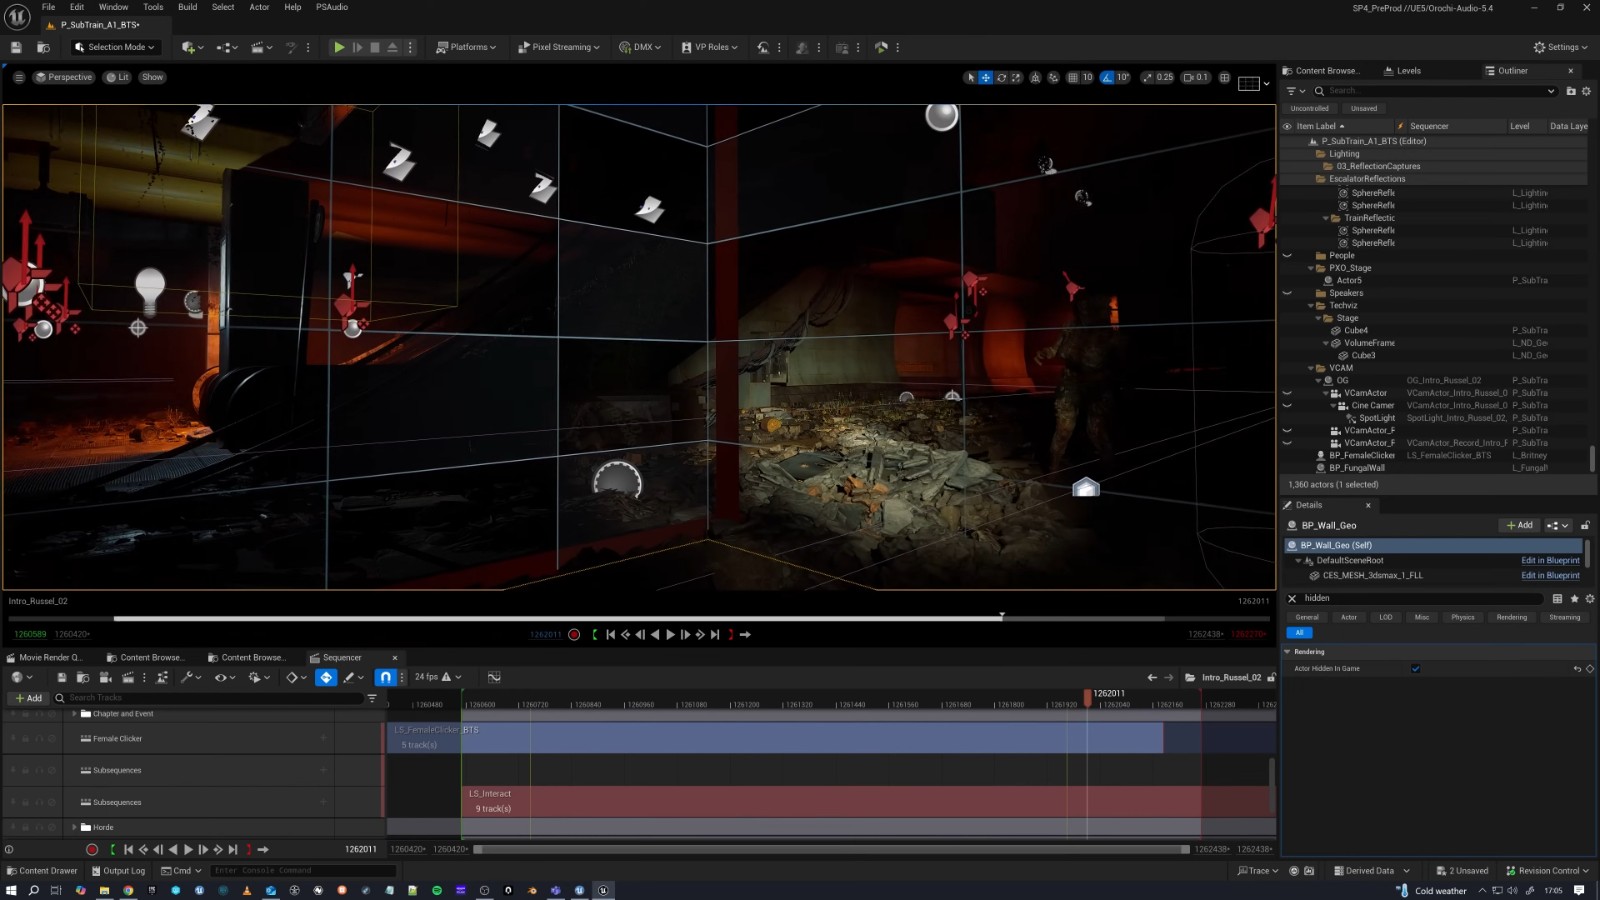Click viewport record button

[x=574, y=634]
